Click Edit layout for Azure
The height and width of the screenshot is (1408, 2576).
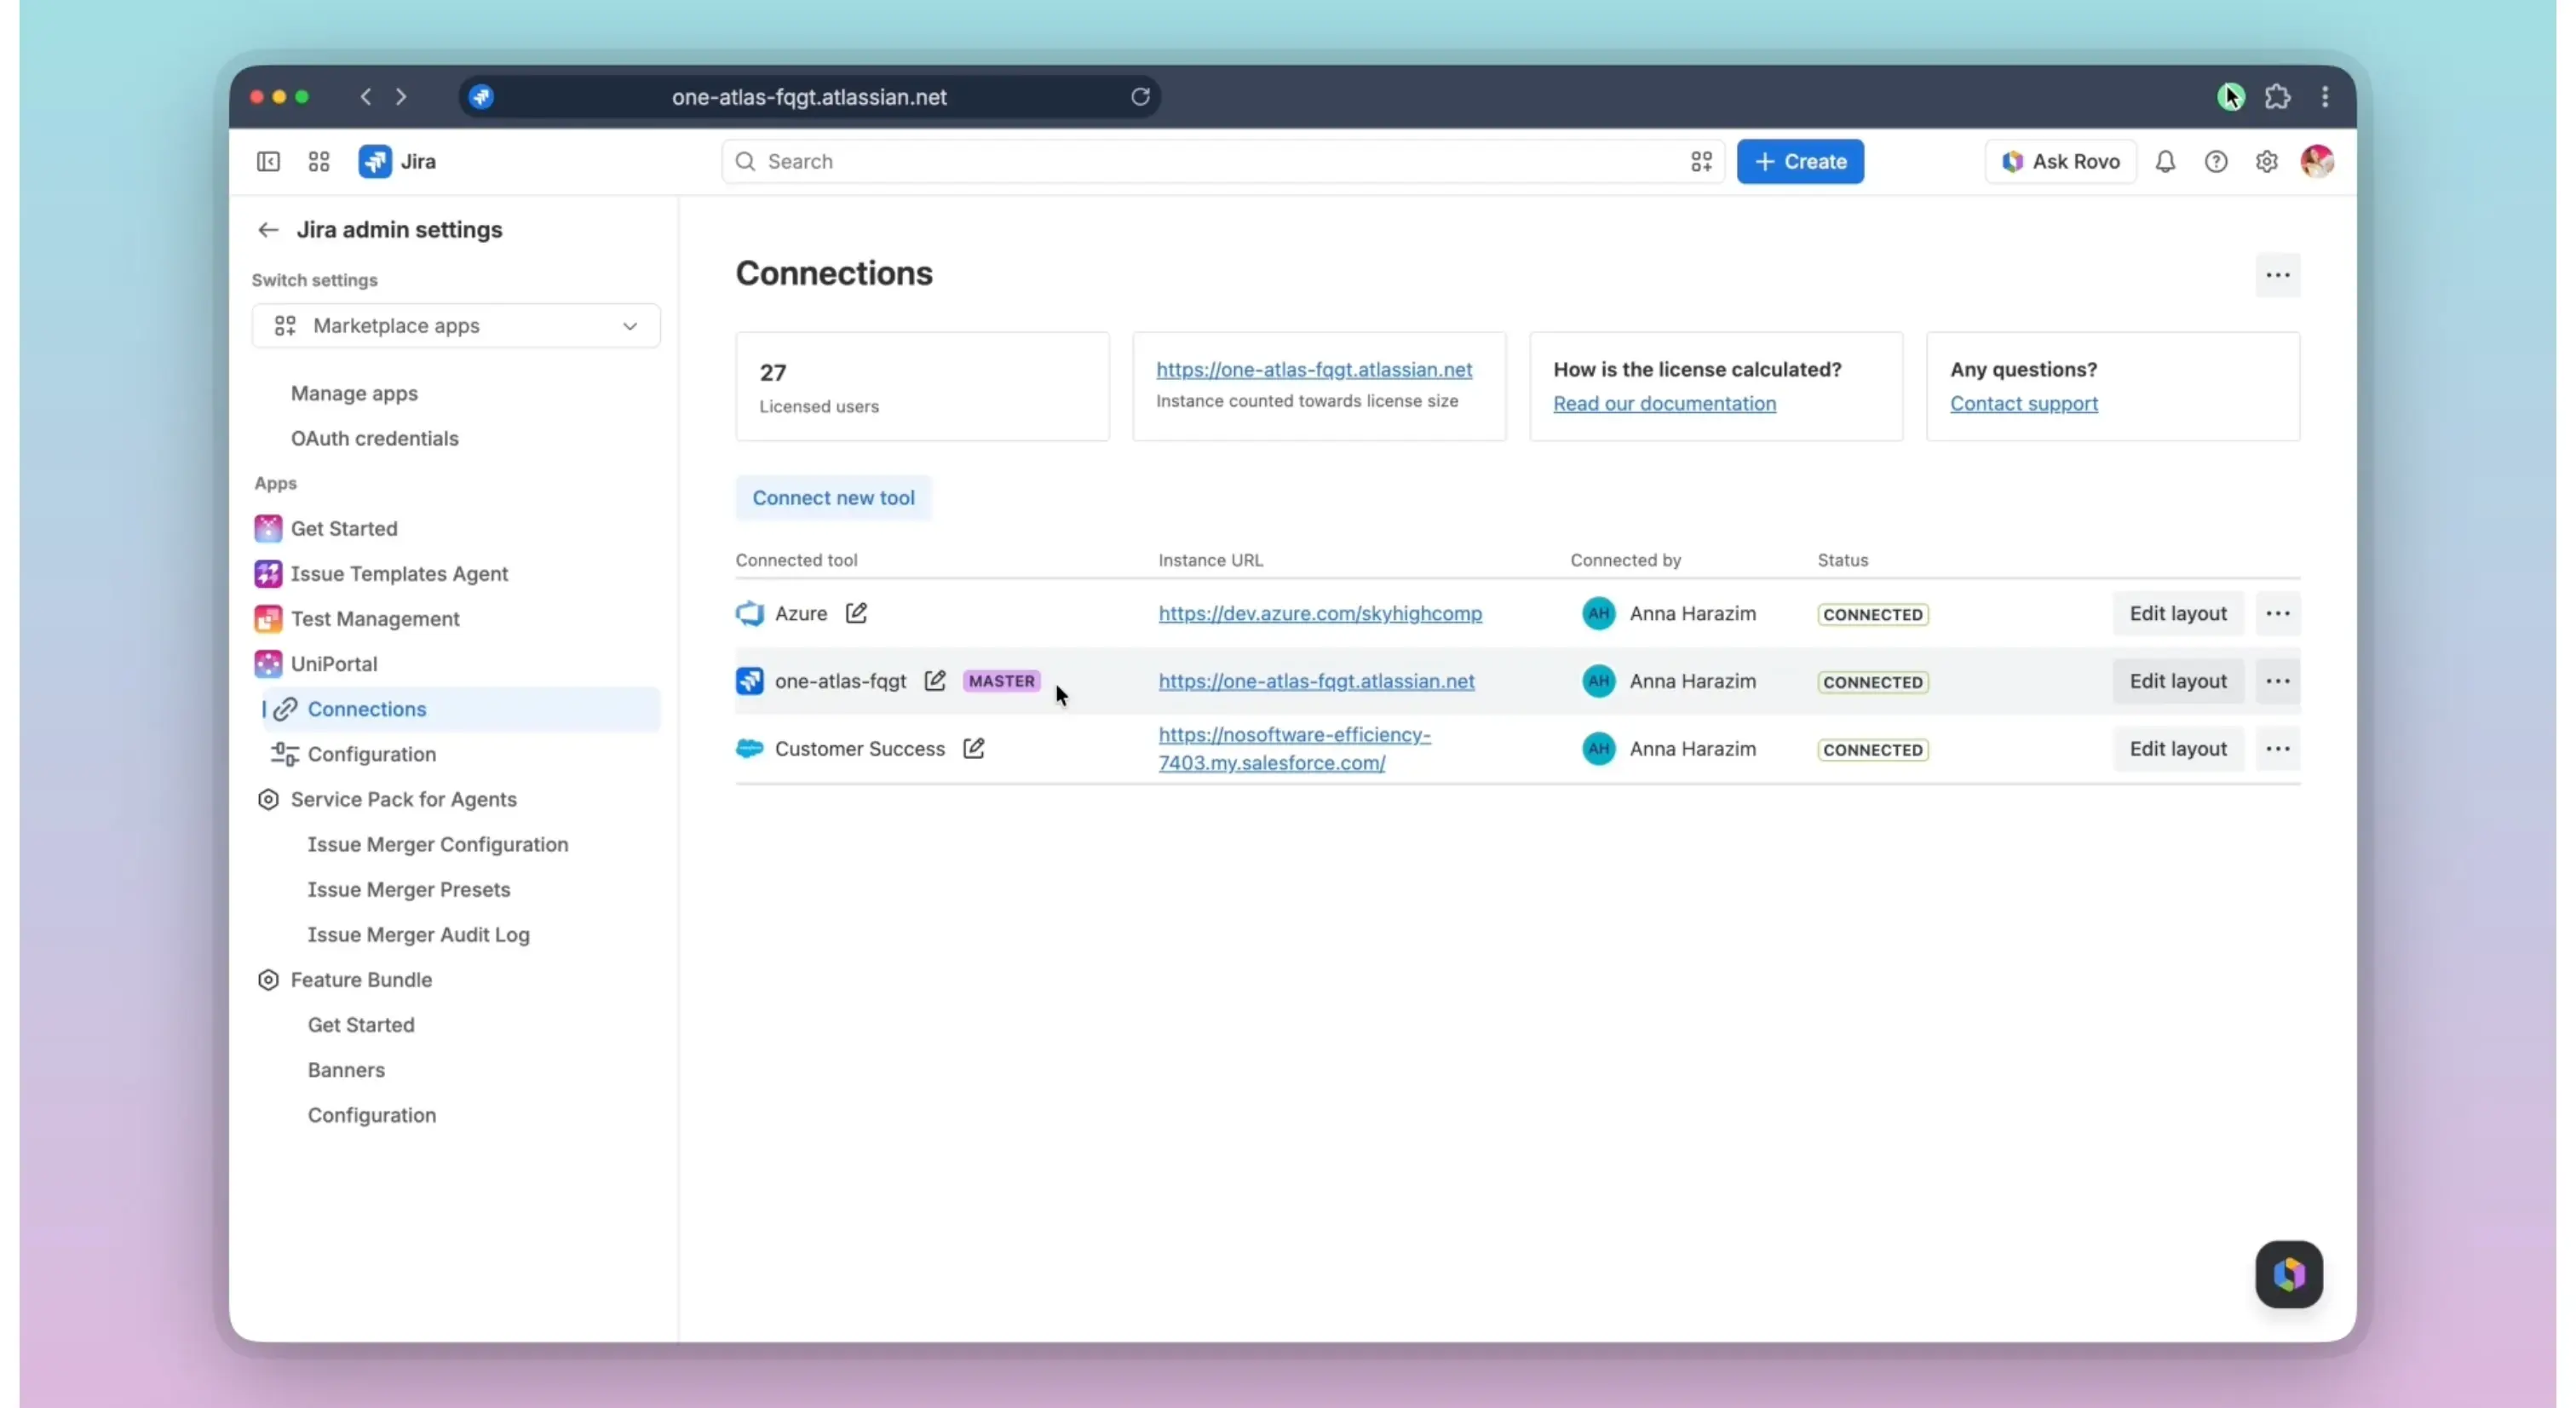coord(2178,613)
